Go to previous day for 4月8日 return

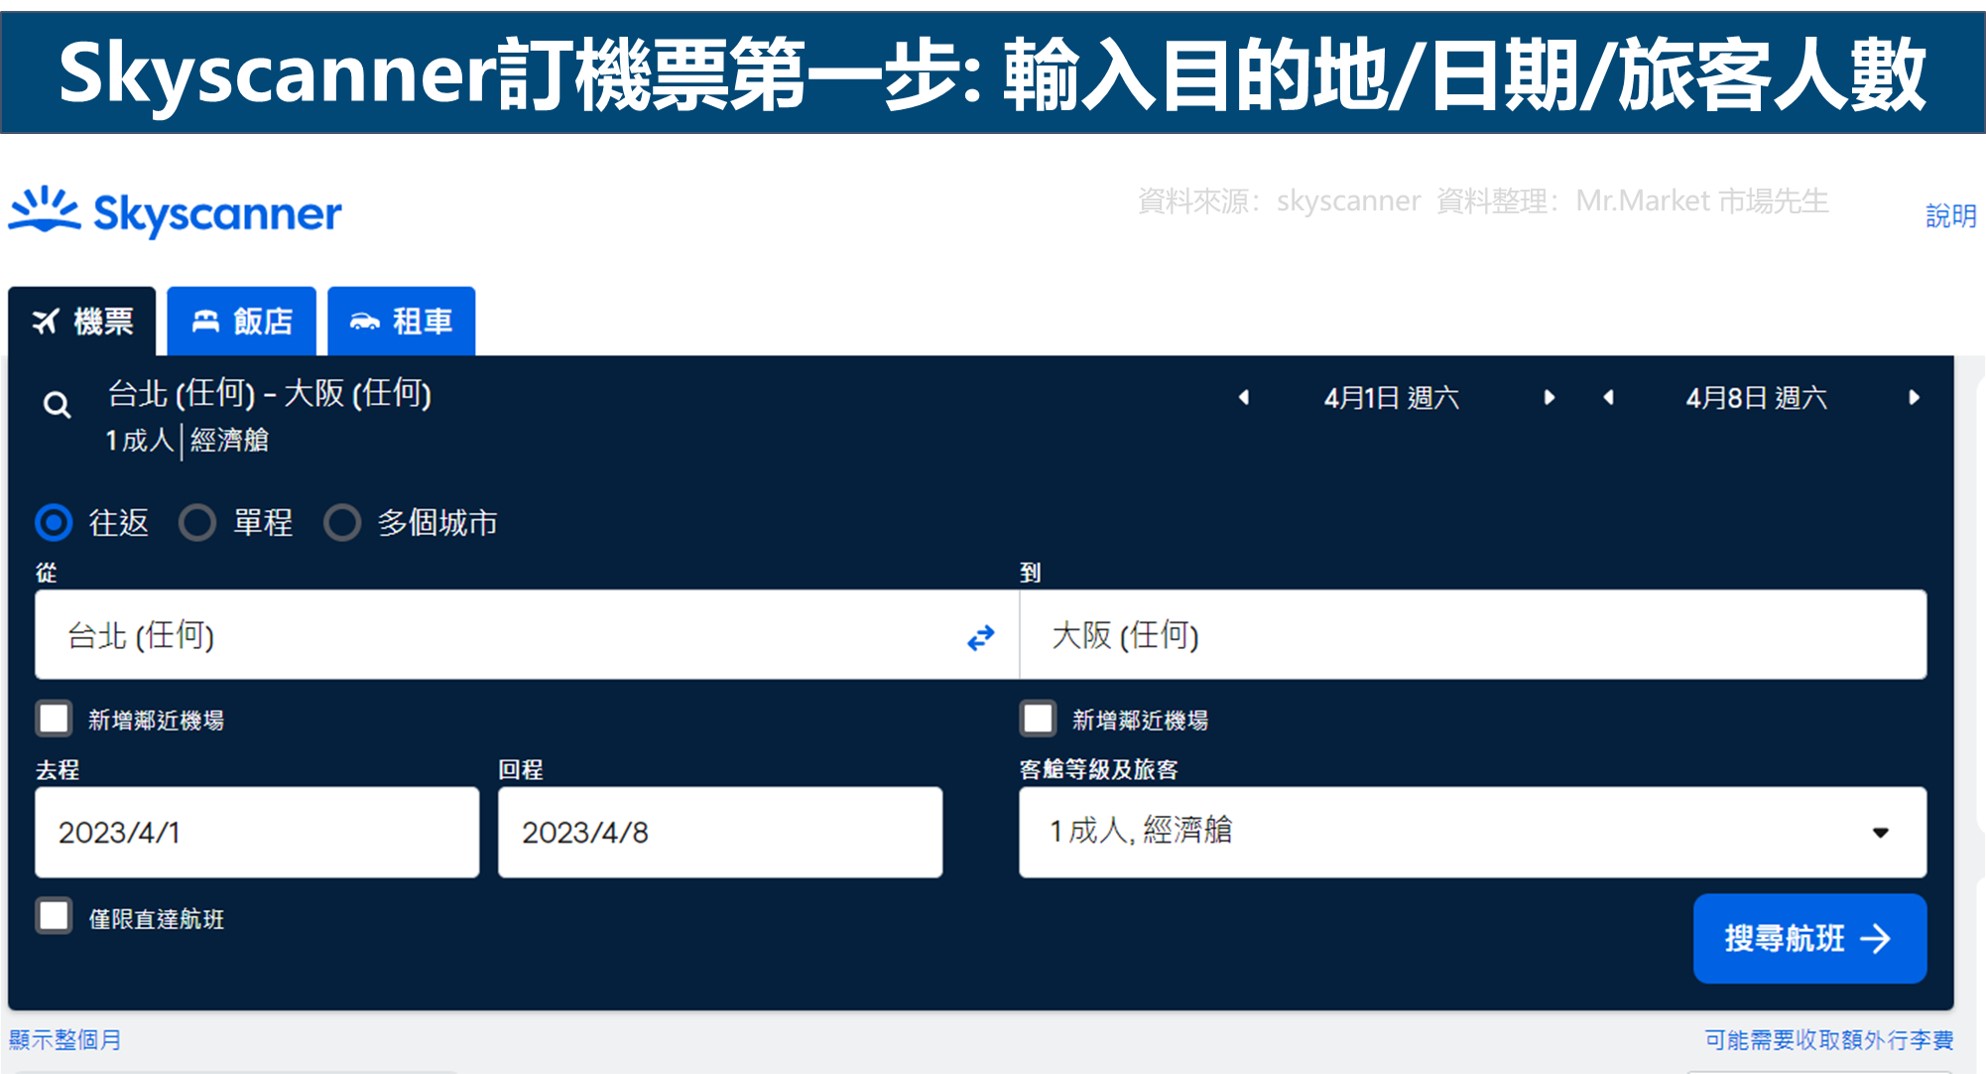click(x=1608, y=397)
